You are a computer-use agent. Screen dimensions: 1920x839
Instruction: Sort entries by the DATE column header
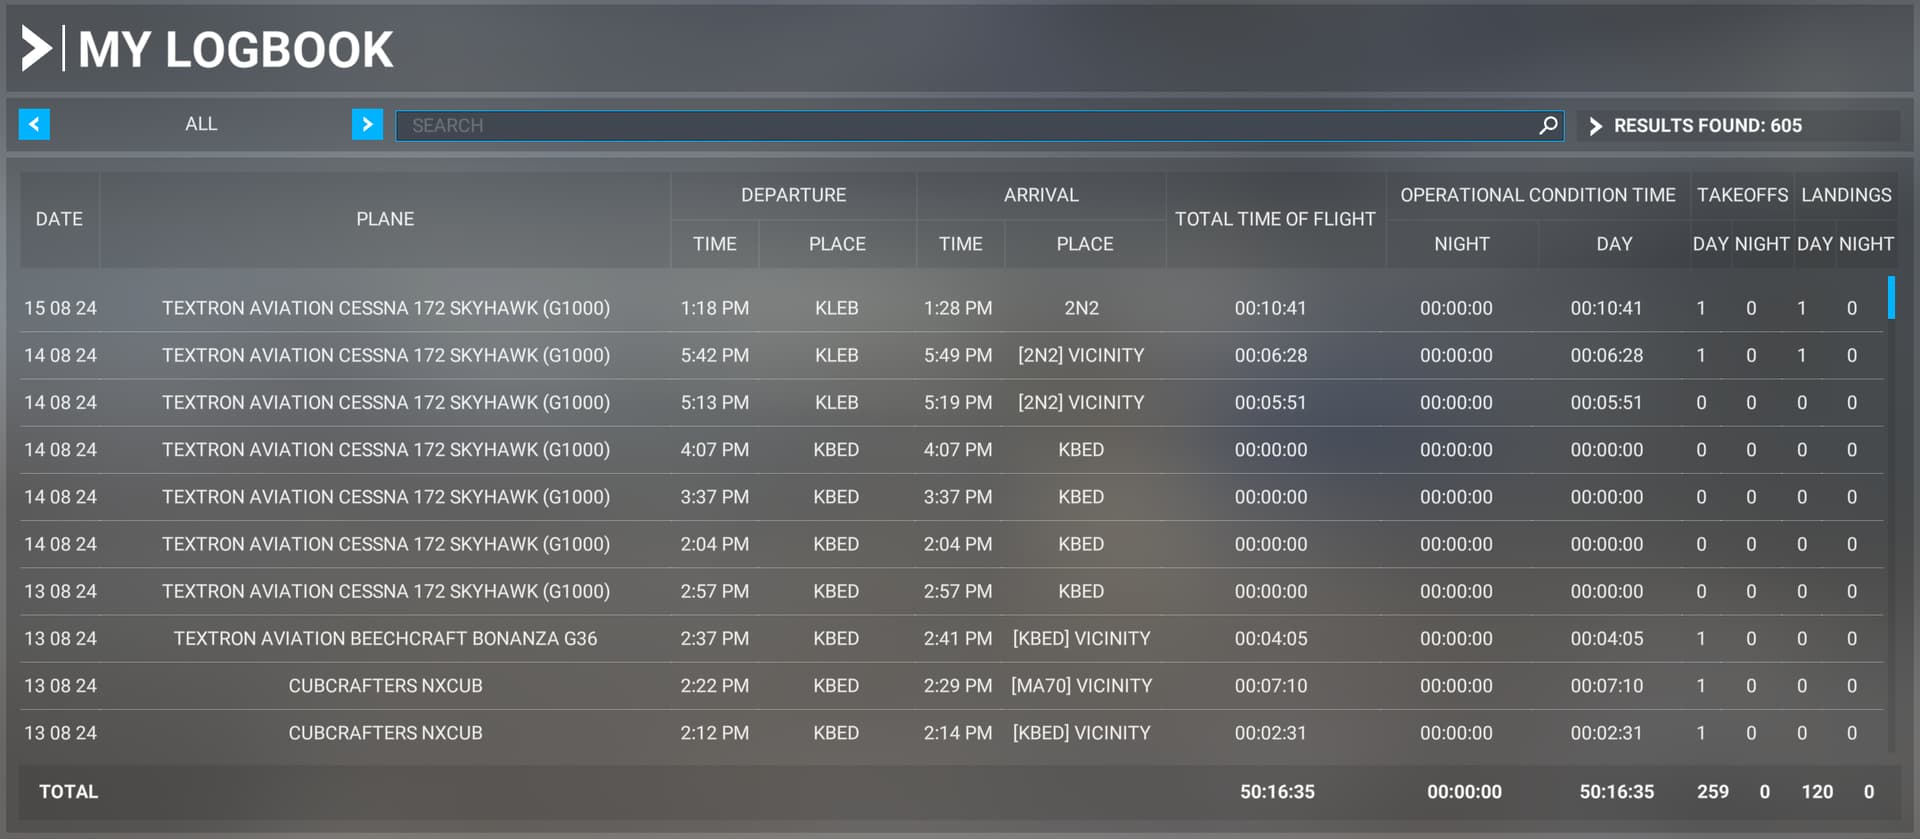click(x=59, y=219)
